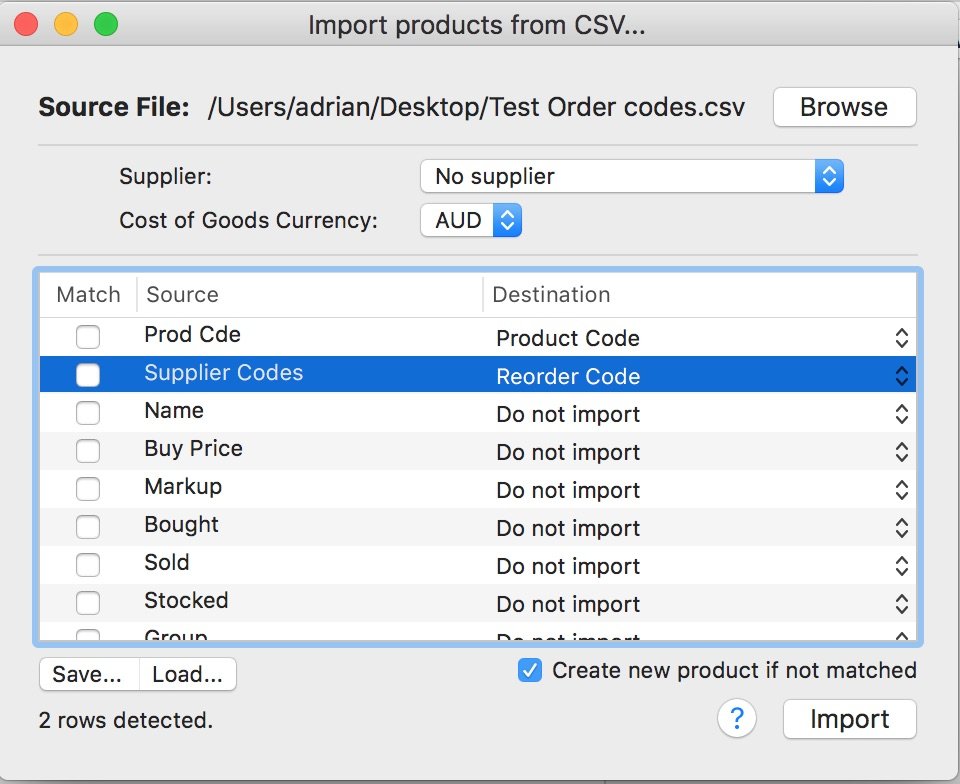The height and width of the screenshot is (784, 960).
Task: Open the help dialog via question mark icon
Action: coord(737,719)
